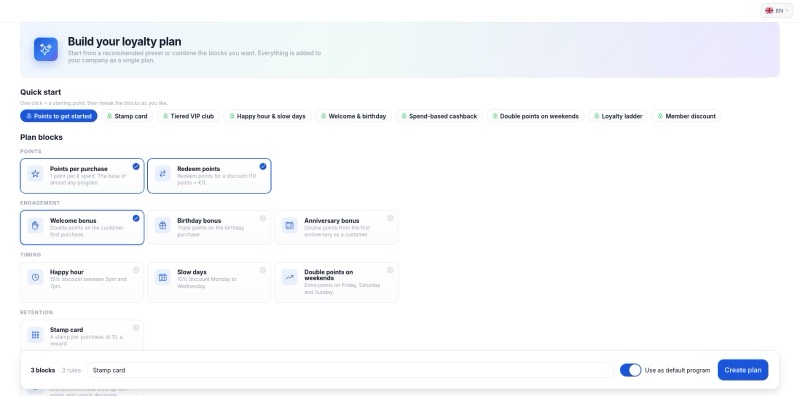Select the Double points on weekends preset
The width and height of the screenshot is (800, 396).
point(535,116)
